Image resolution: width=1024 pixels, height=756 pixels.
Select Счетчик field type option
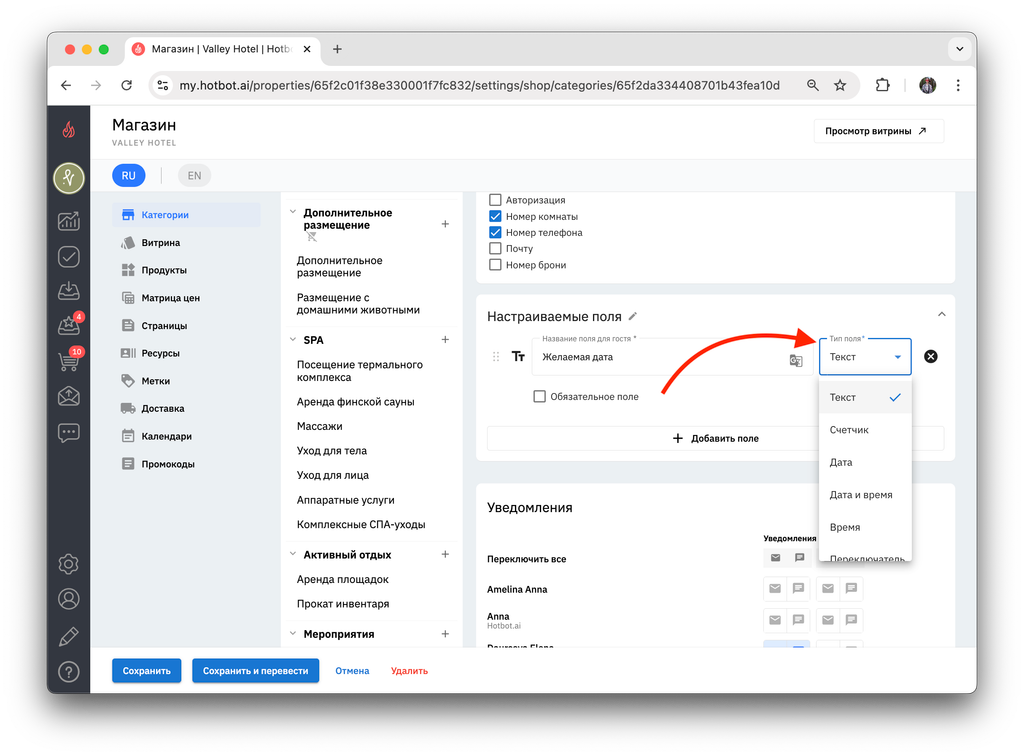[865, 430]
